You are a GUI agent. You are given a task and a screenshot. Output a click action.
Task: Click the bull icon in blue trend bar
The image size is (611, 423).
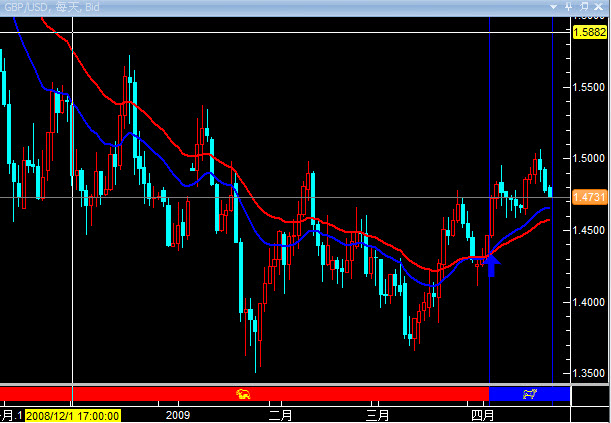point(530,394)
